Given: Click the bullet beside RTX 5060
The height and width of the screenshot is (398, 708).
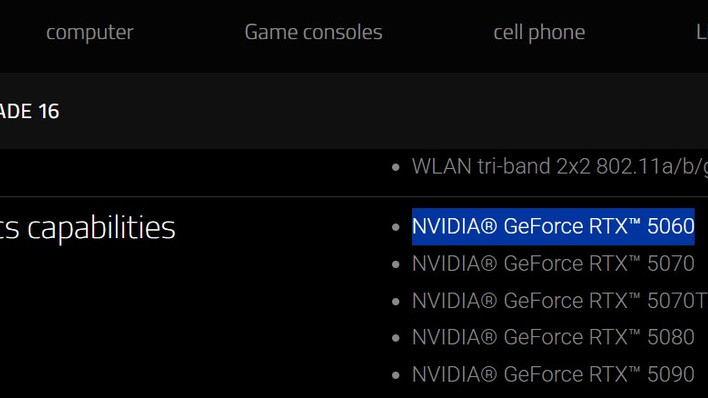Looking at the screenshot, I should [396, 227].
